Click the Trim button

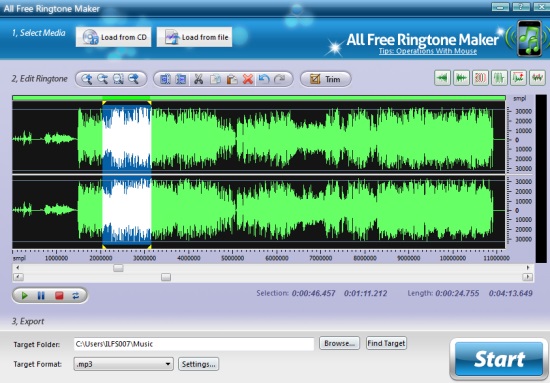click(x=326, y=79)
